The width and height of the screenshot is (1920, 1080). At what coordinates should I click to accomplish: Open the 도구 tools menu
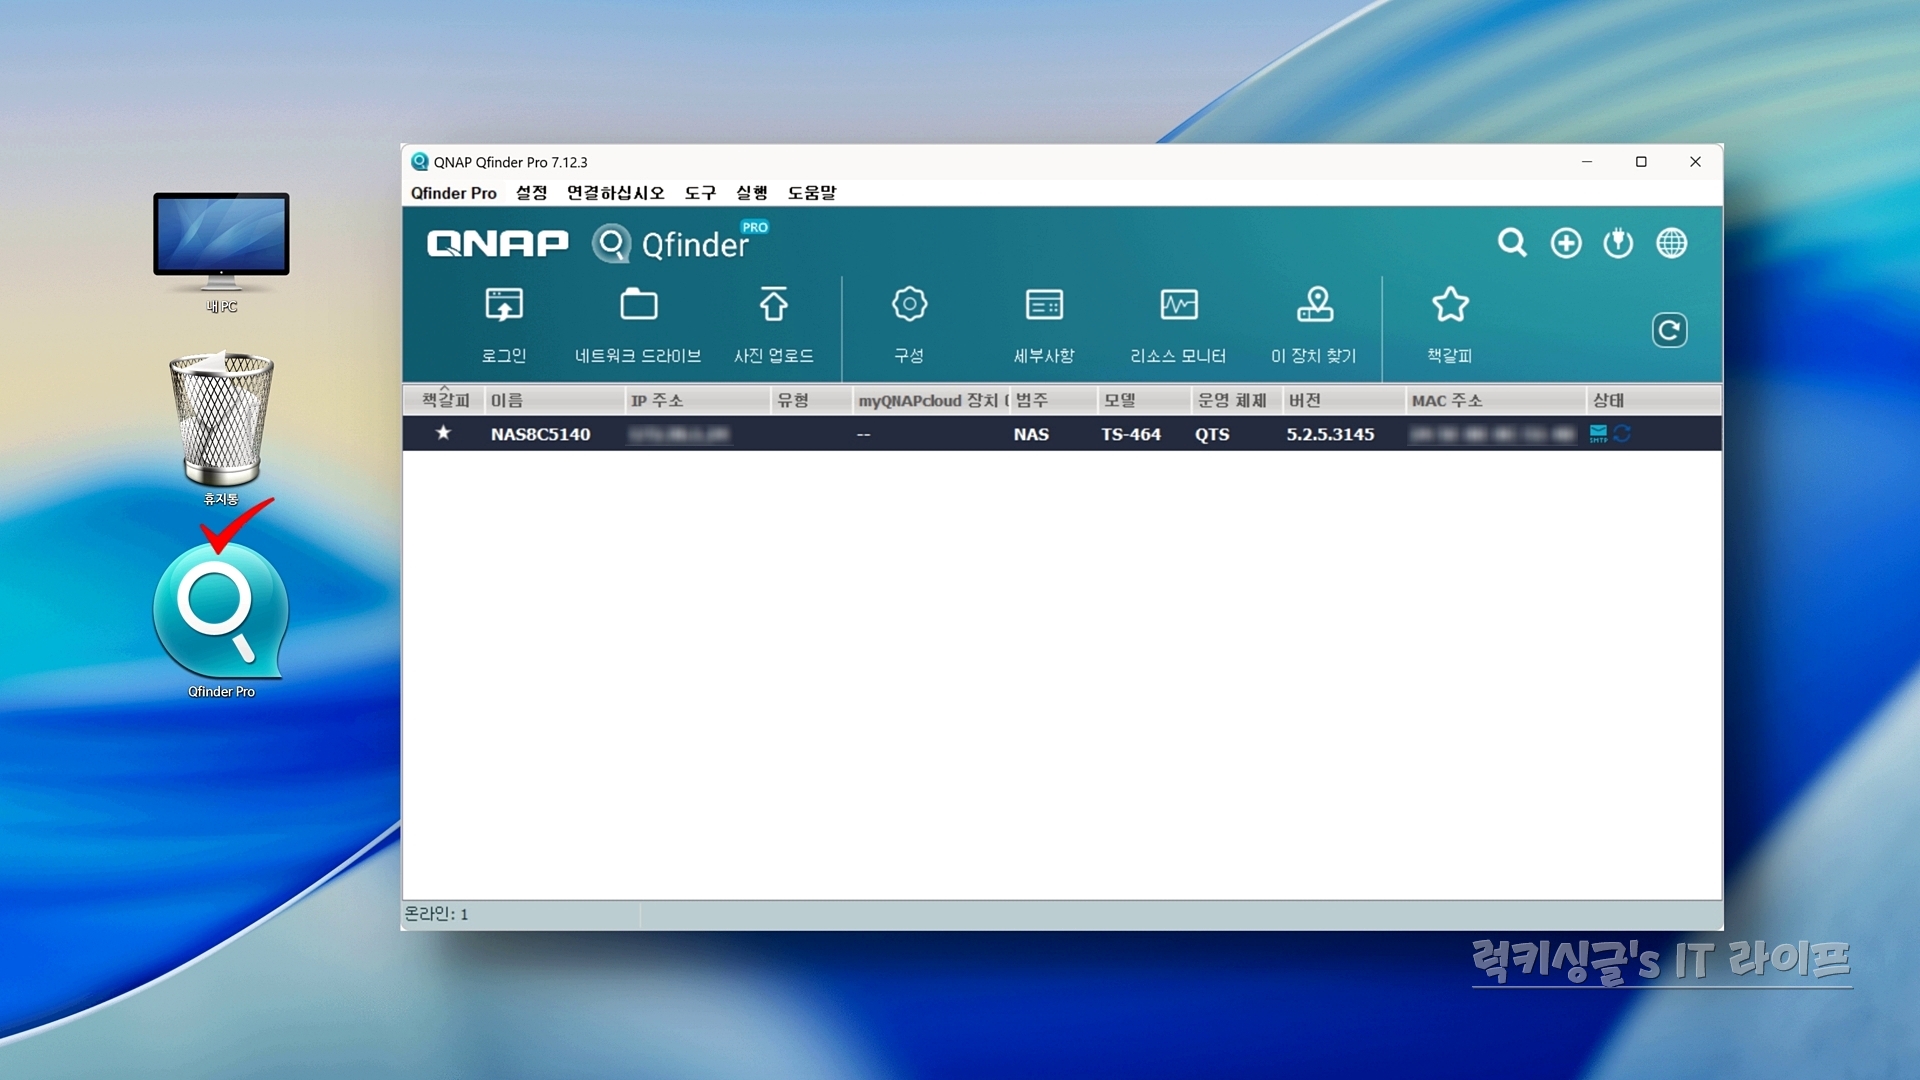(700, 193)
